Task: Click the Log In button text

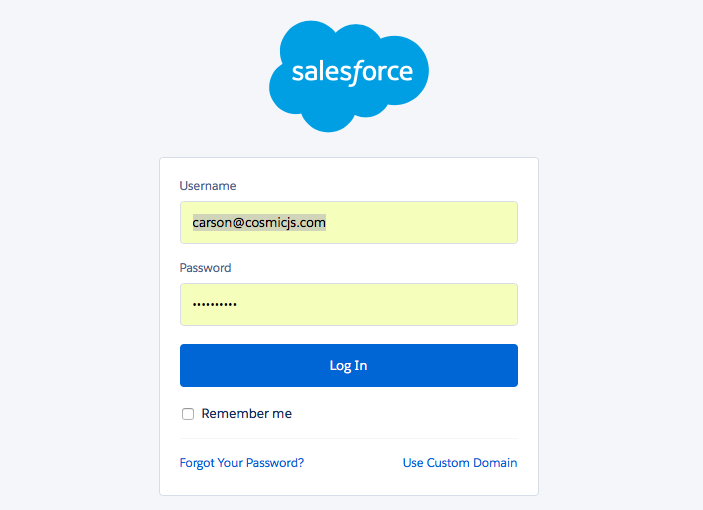Action: (348, 366)
